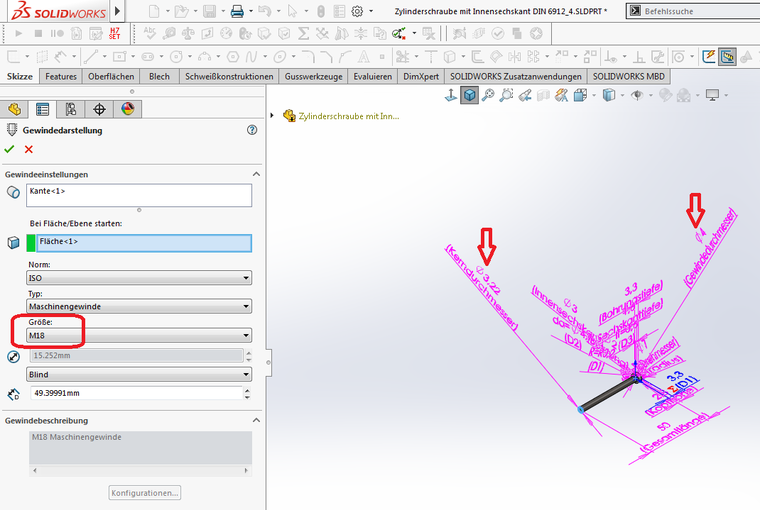Screen dimensions: 760x510
Task: Click Zoom to Fit icon
Action: tap(488, 95)
